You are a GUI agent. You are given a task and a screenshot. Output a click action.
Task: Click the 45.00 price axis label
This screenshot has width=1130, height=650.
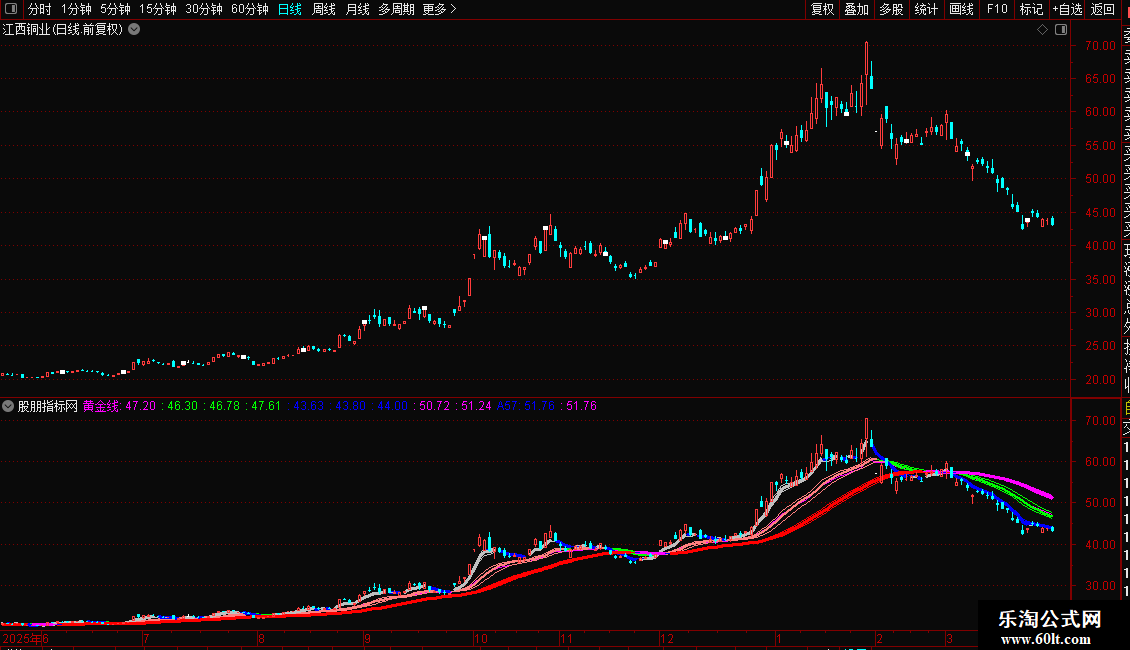click(x=1100, y=213)
